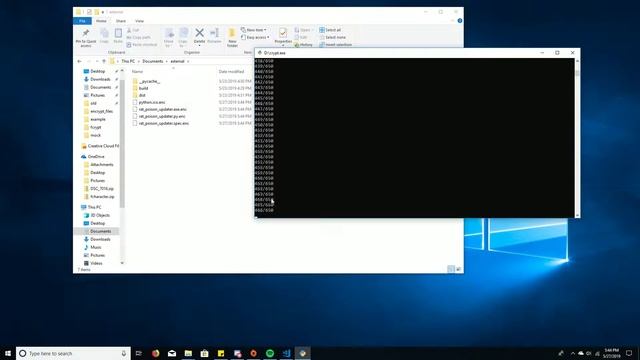Select Music in the sidebar
This screenshot has width=640, height=360.
[96, 247]
